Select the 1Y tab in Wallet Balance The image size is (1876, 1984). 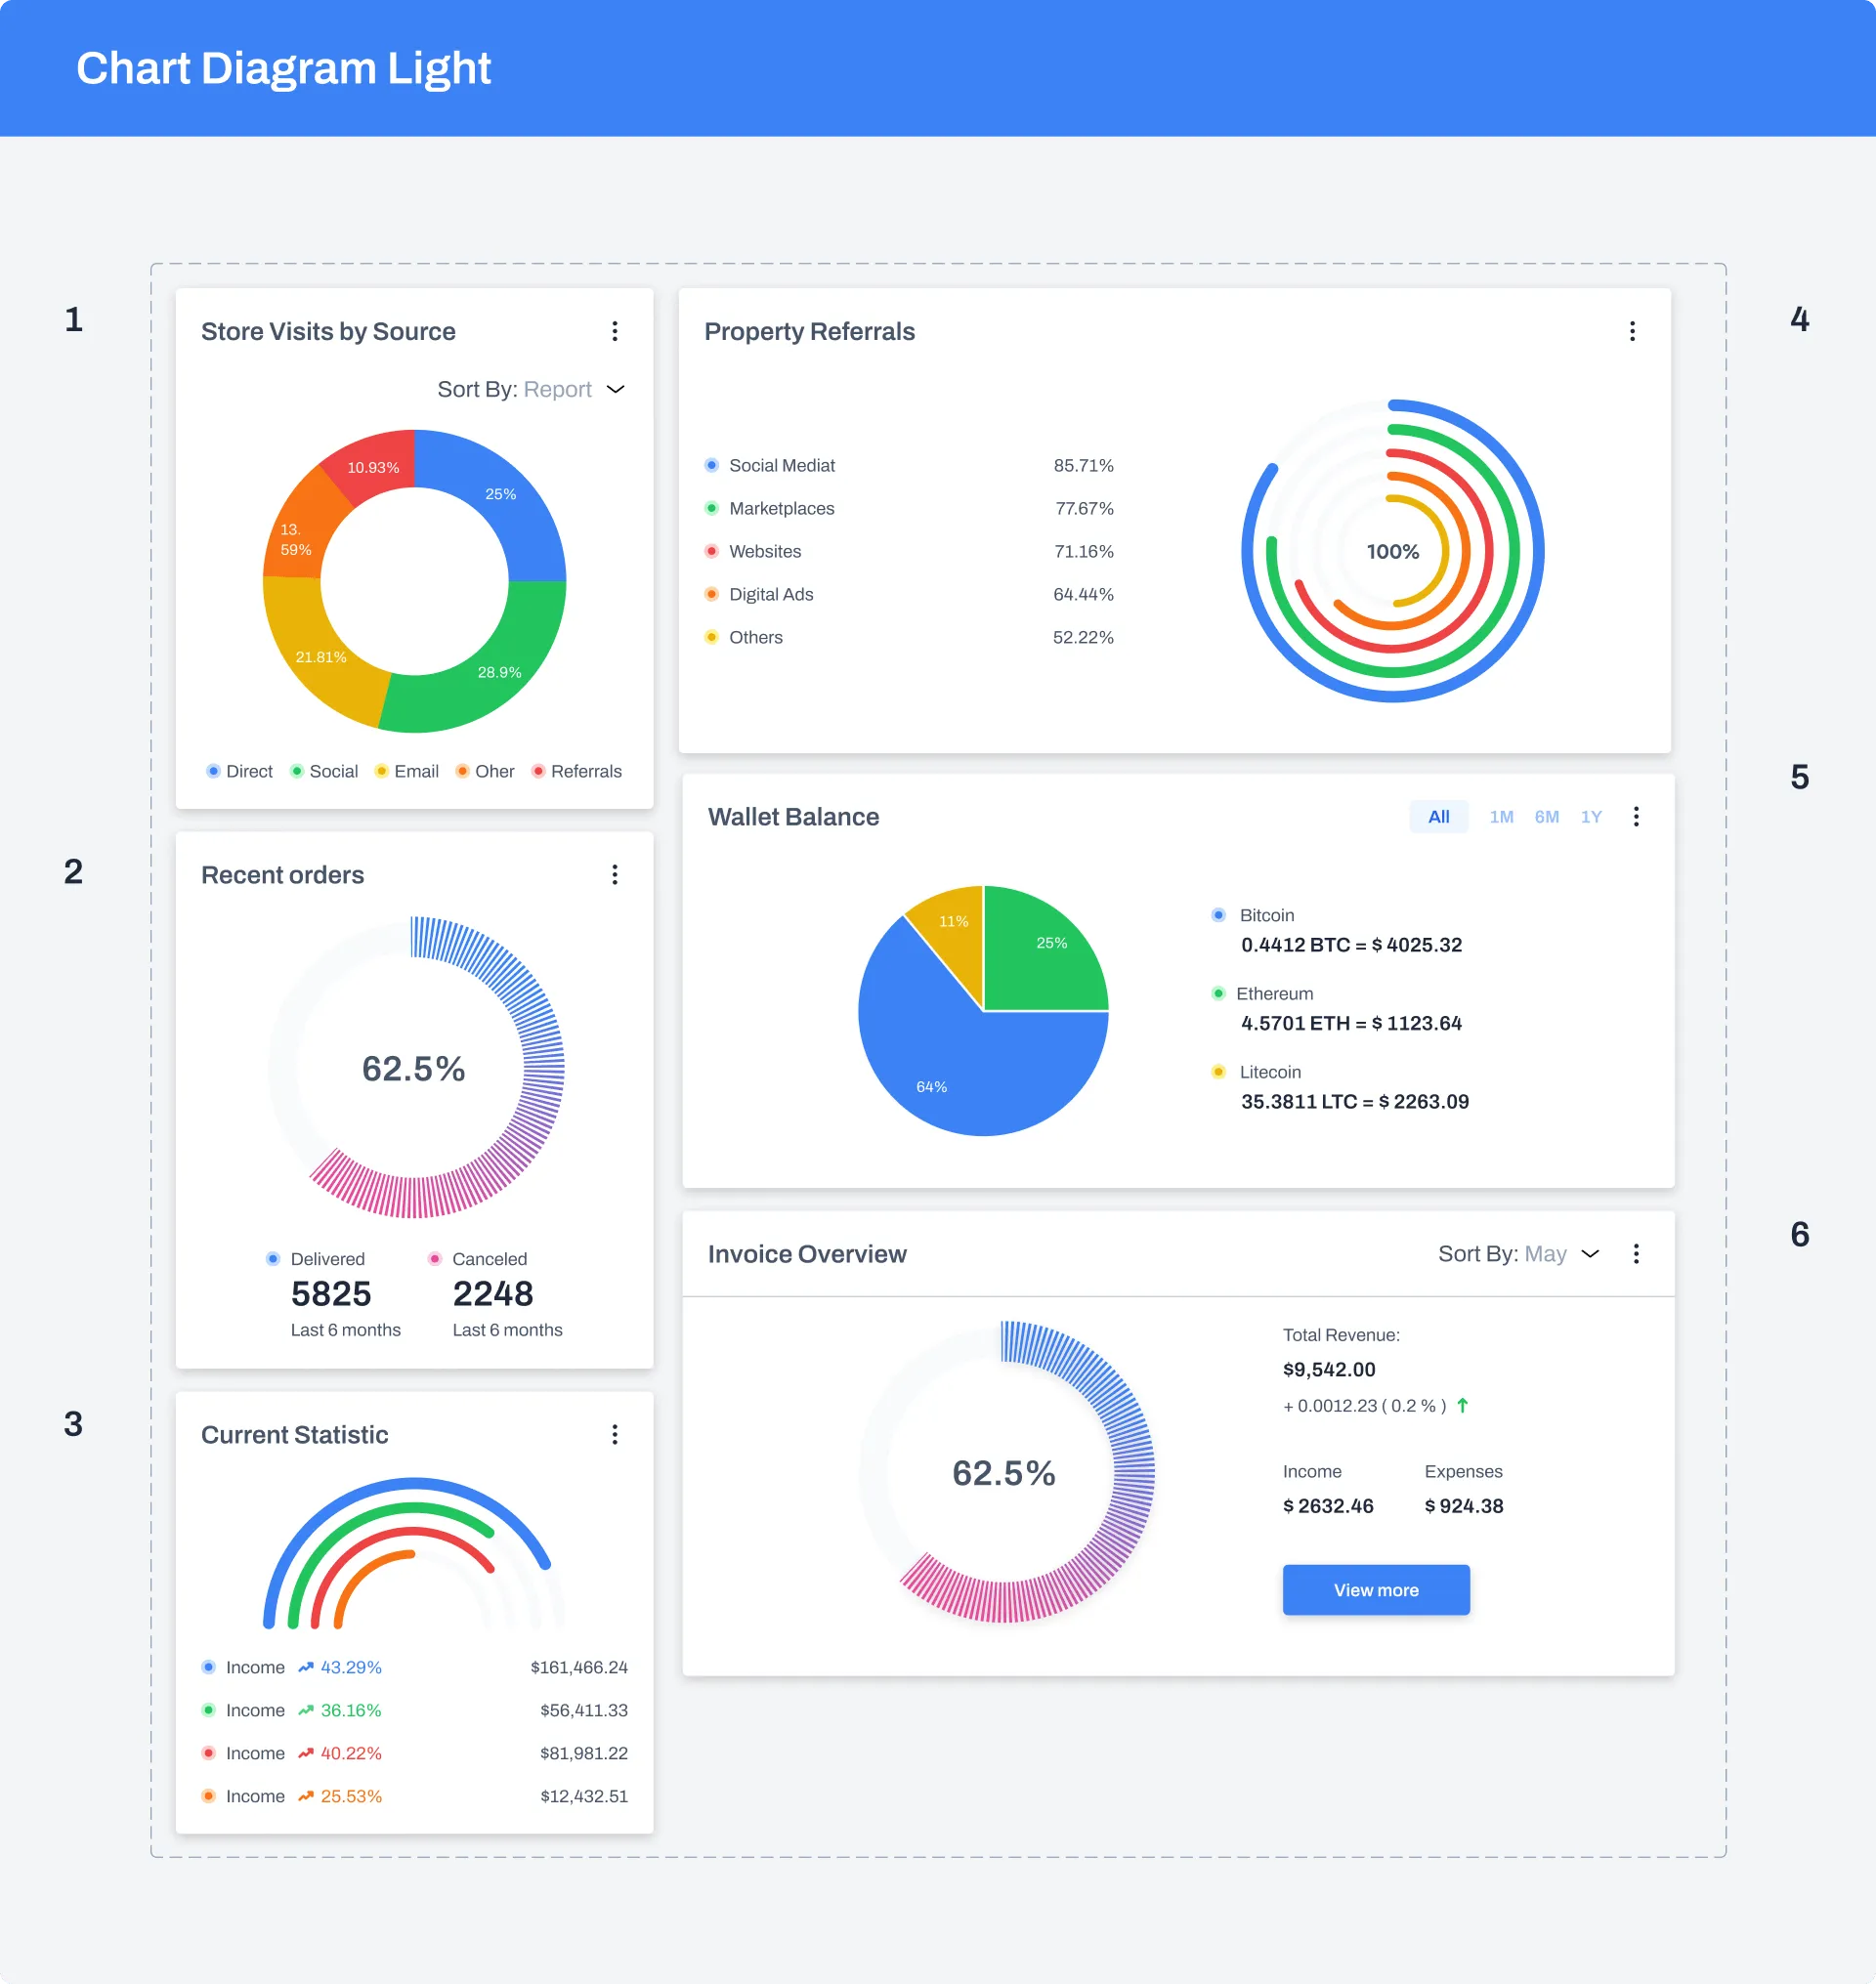pyautogui.click(x=1592, y=817)
